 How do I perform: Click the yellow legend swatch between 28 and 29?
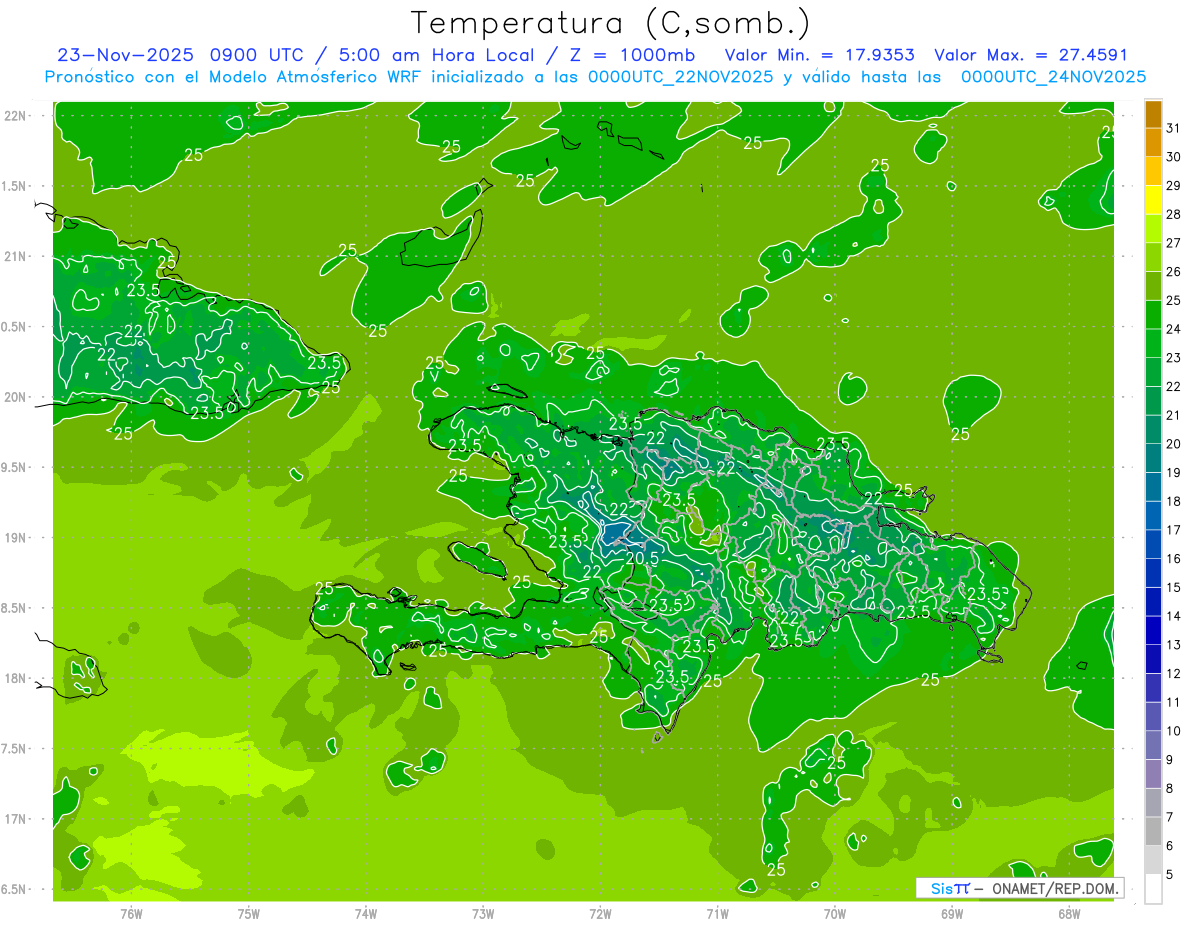tap(1153, 200)
